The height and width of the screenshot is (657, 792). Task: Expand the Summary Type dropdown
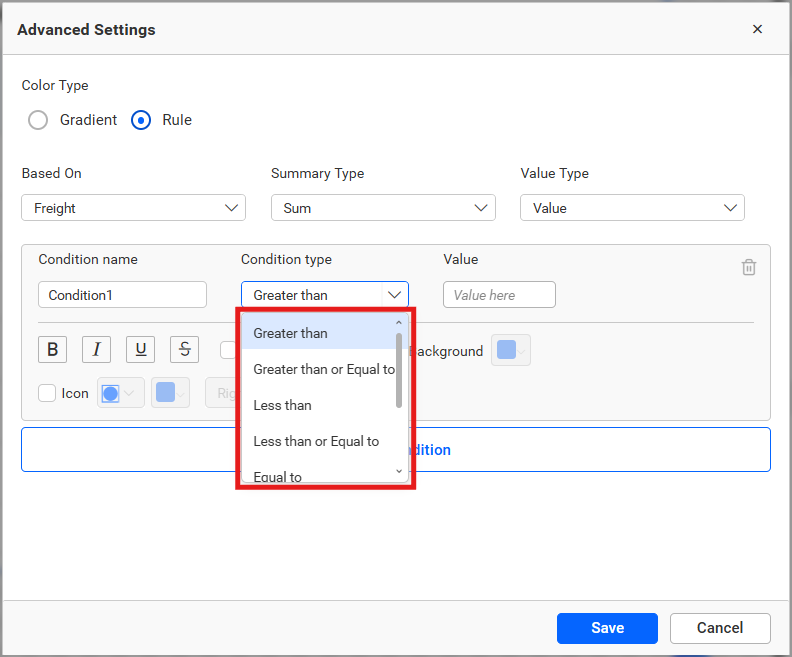[383, 208]
